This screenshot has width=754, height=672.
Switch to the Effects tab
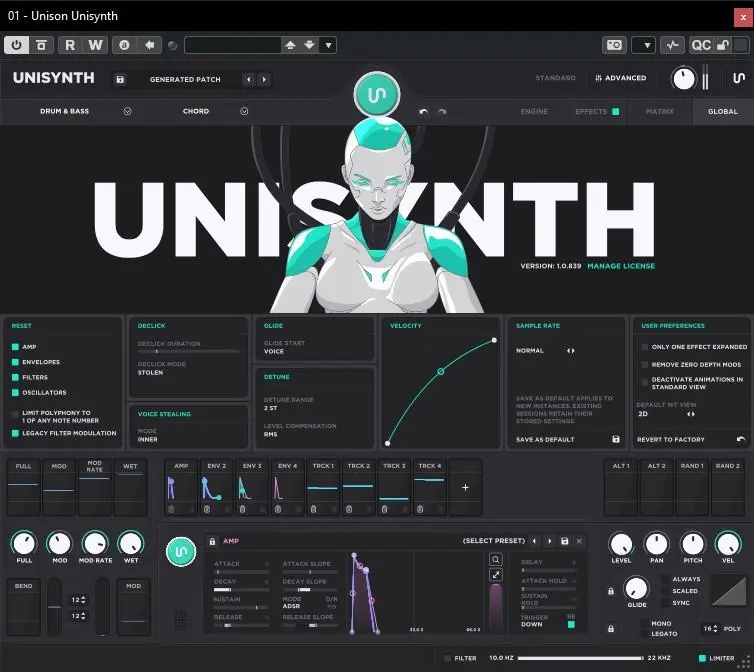(591, 112)
